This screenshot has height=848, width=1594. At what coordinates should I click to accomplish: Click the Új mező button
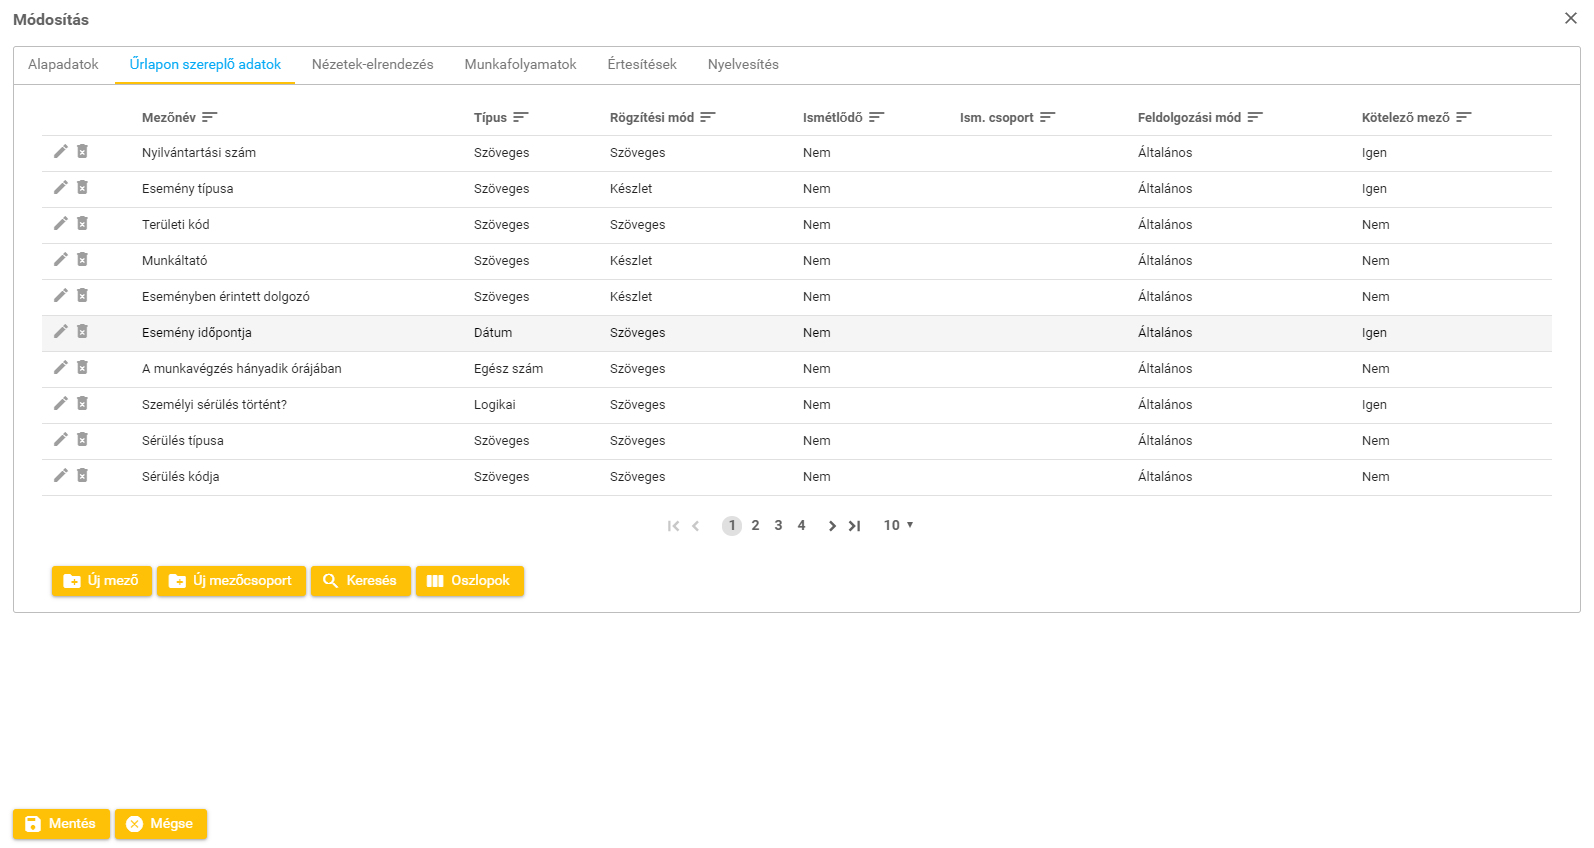point(102,581)
